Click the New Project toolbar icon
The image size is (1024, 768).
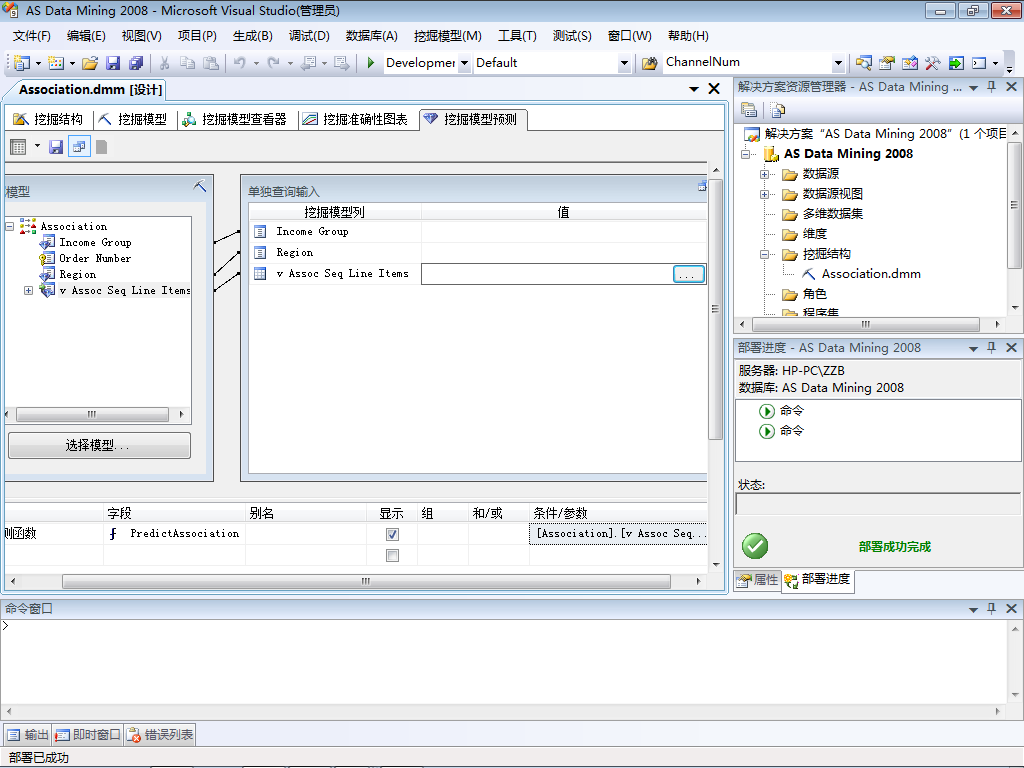[x=22, y=63]
